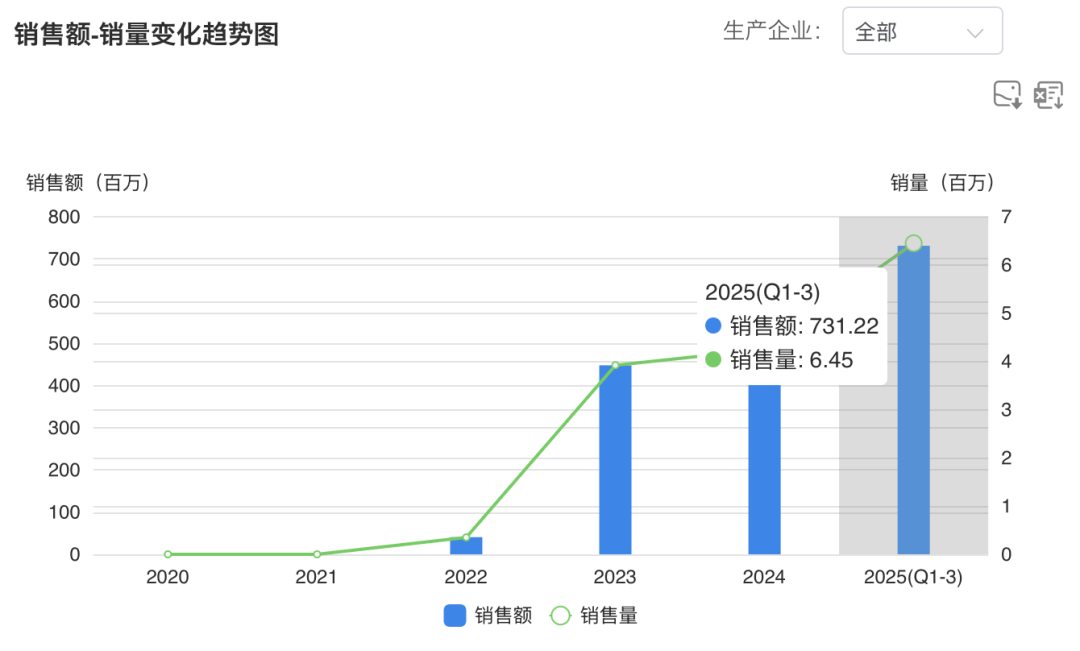Click the highlighted 2025(Q1-3) bar
The width and height of the screenshot is (1080, 651).
[x=913, y=400]
